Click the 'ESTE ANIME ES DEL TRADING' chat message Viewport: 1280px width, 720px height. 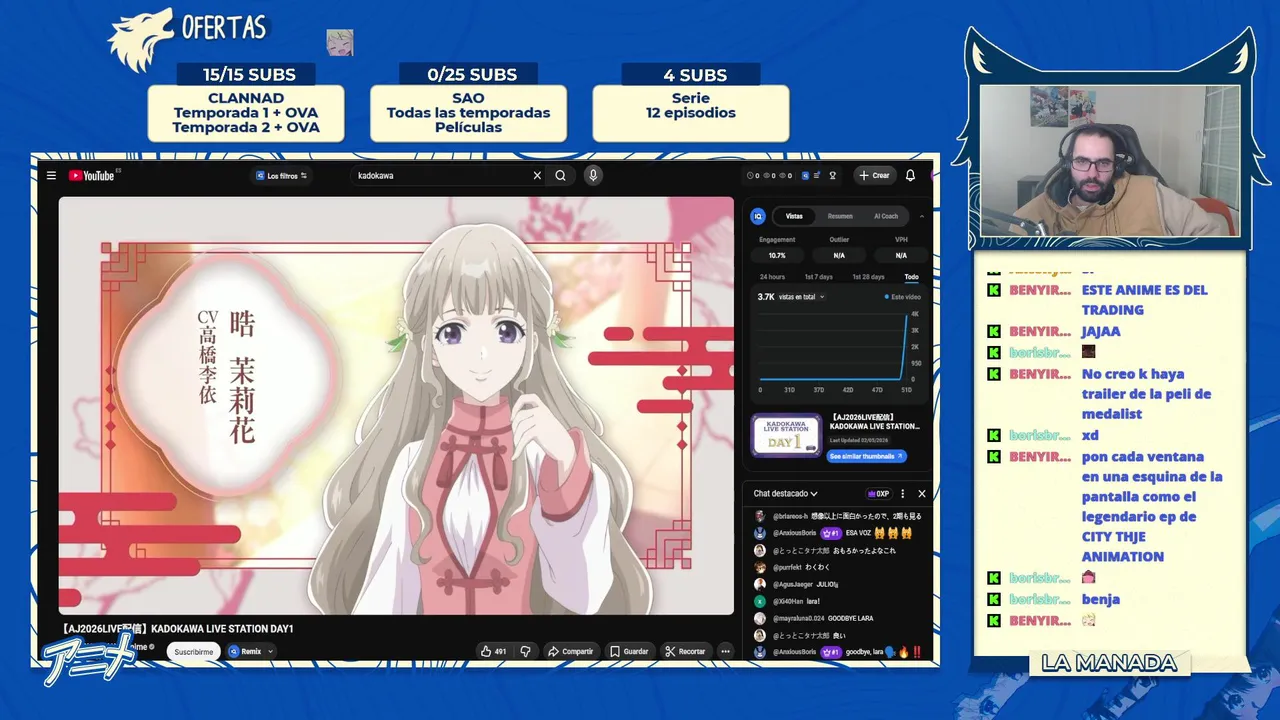[x=1144, y=300]
